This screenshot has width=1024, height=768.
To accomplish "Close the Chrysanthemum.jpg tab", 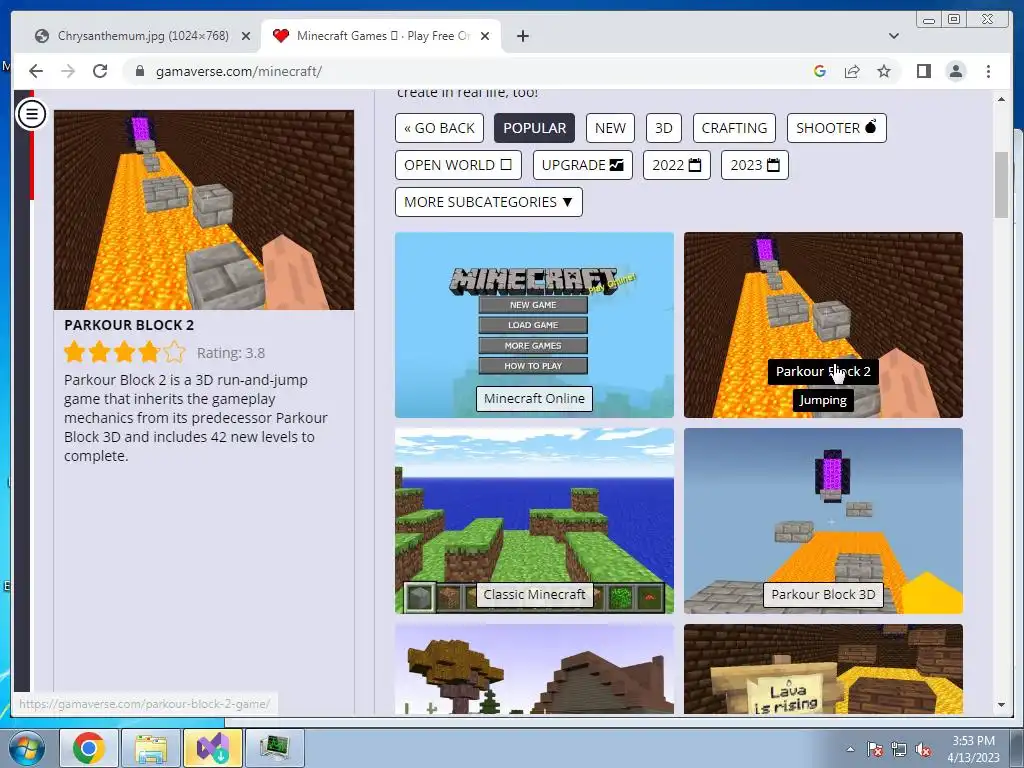I will [x=246, y=36].
